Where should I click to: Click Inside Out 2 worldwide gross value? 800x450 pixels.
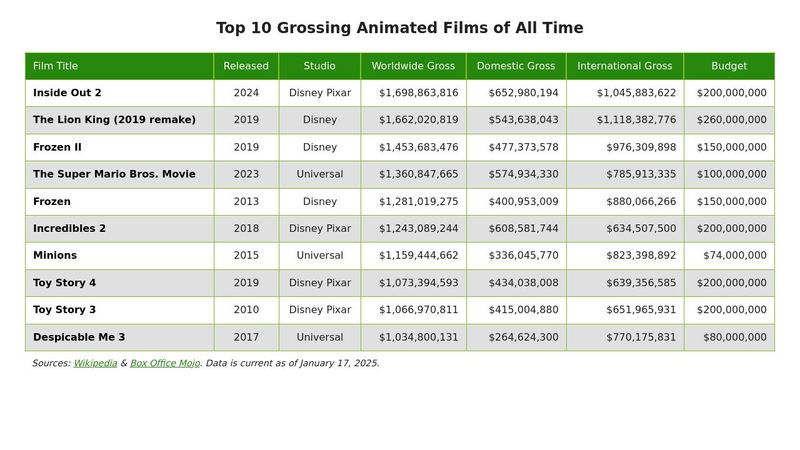418,93
